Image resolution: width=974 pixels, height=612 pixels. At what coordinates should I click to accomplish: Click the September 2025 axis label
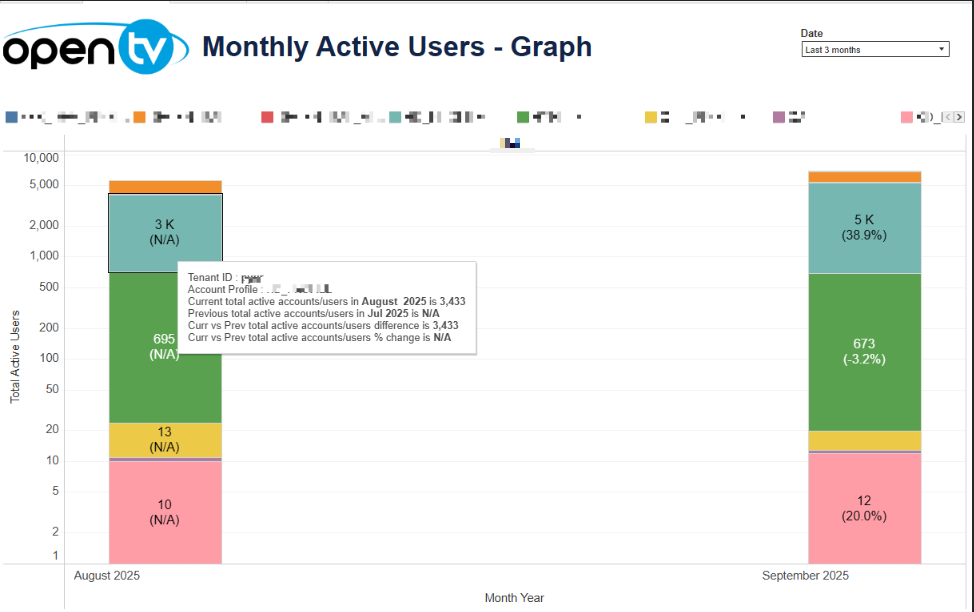(805, 576)
